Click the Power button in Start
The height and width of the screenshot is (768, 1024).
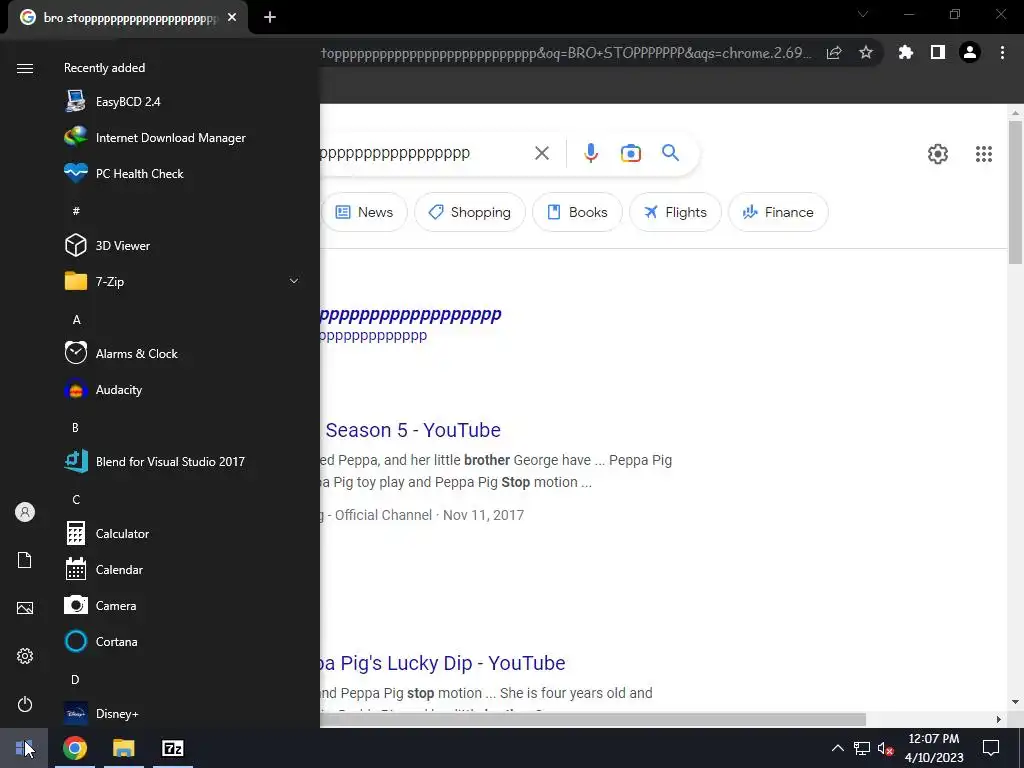pyautogui.click(x=25, y=704)
